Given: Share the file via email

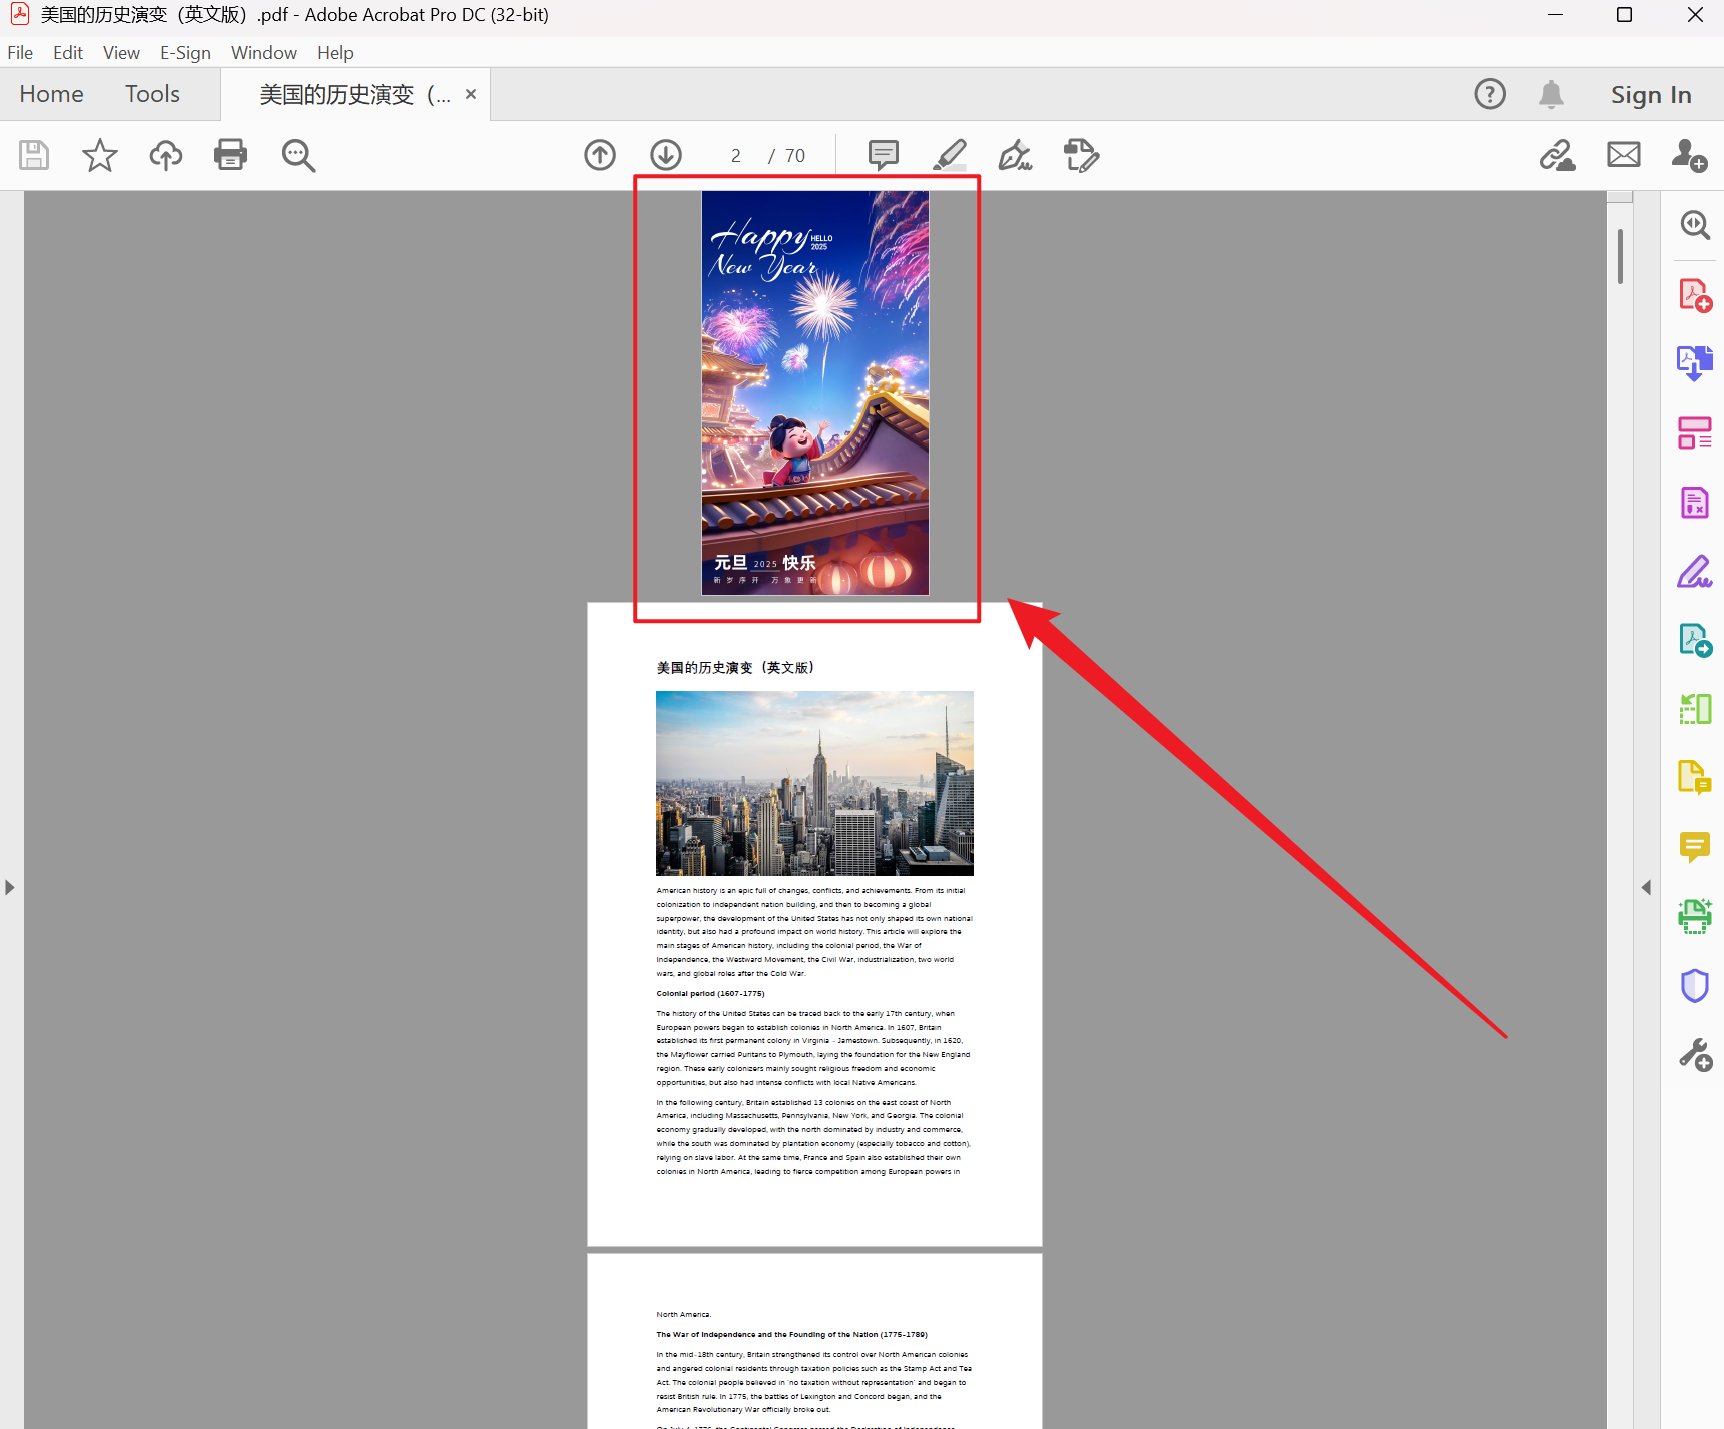Looking at the screenshot, I should [x=1622, y=155].
